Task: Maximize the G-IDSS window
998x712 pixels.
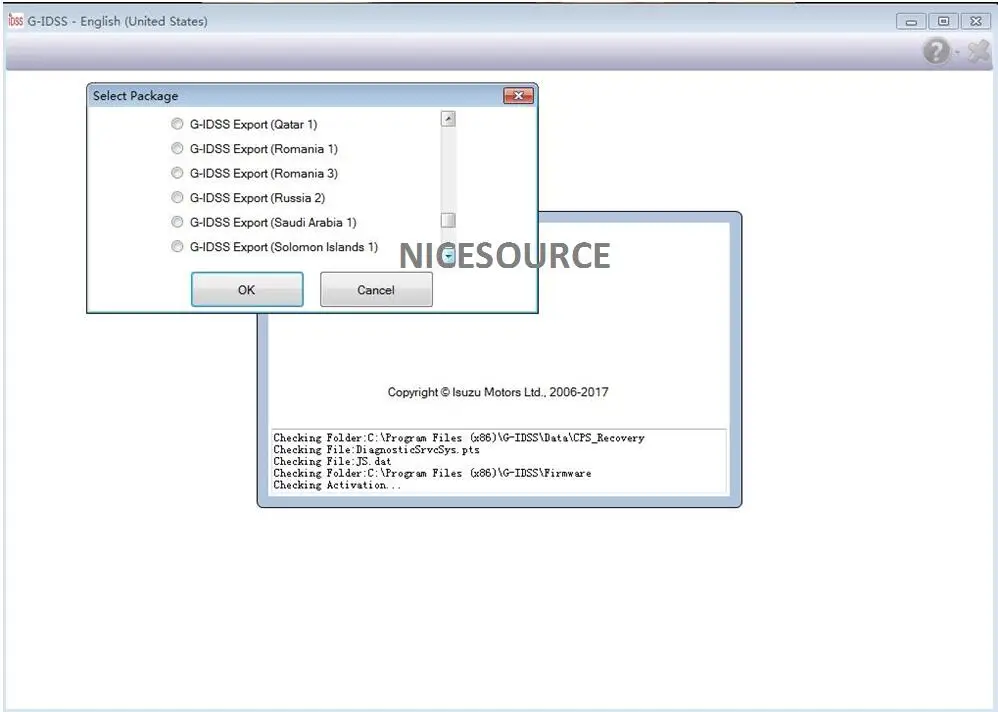Action: click(x=943, y=22)
